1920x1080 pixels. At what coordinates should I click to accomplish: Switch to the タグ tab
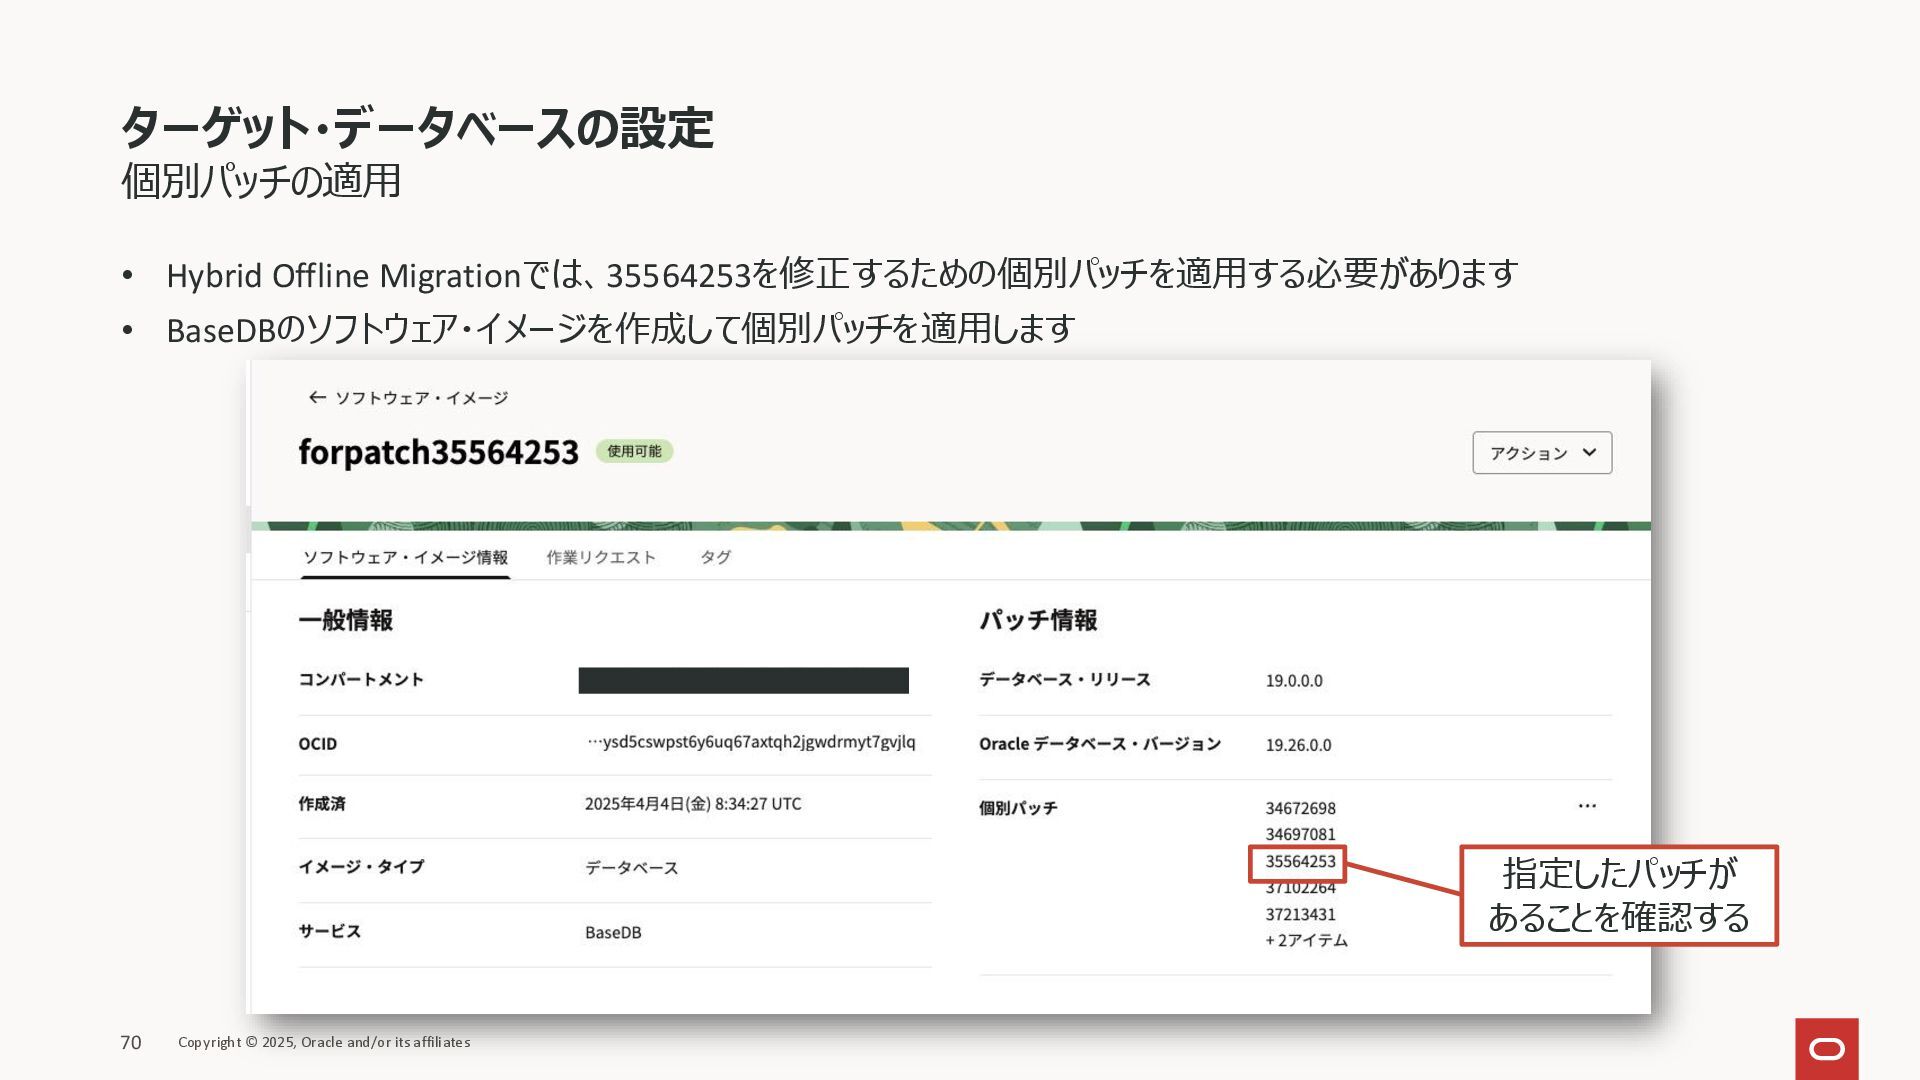click(715, 557)
